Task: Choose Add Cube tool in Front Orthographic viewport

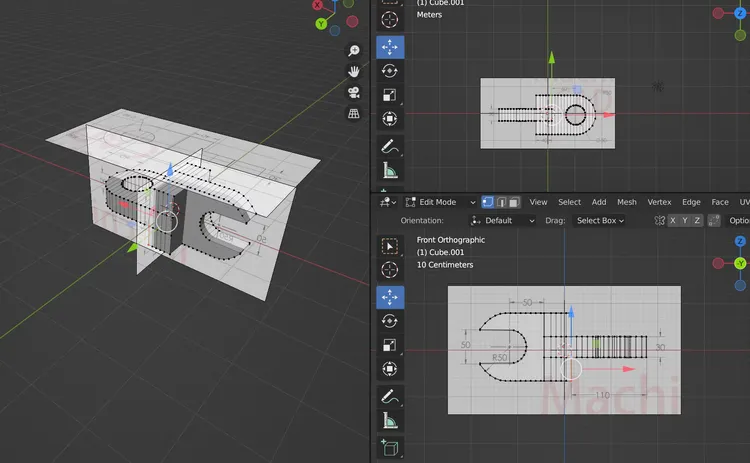Action: pyautogui.click(x=390, y=448)
